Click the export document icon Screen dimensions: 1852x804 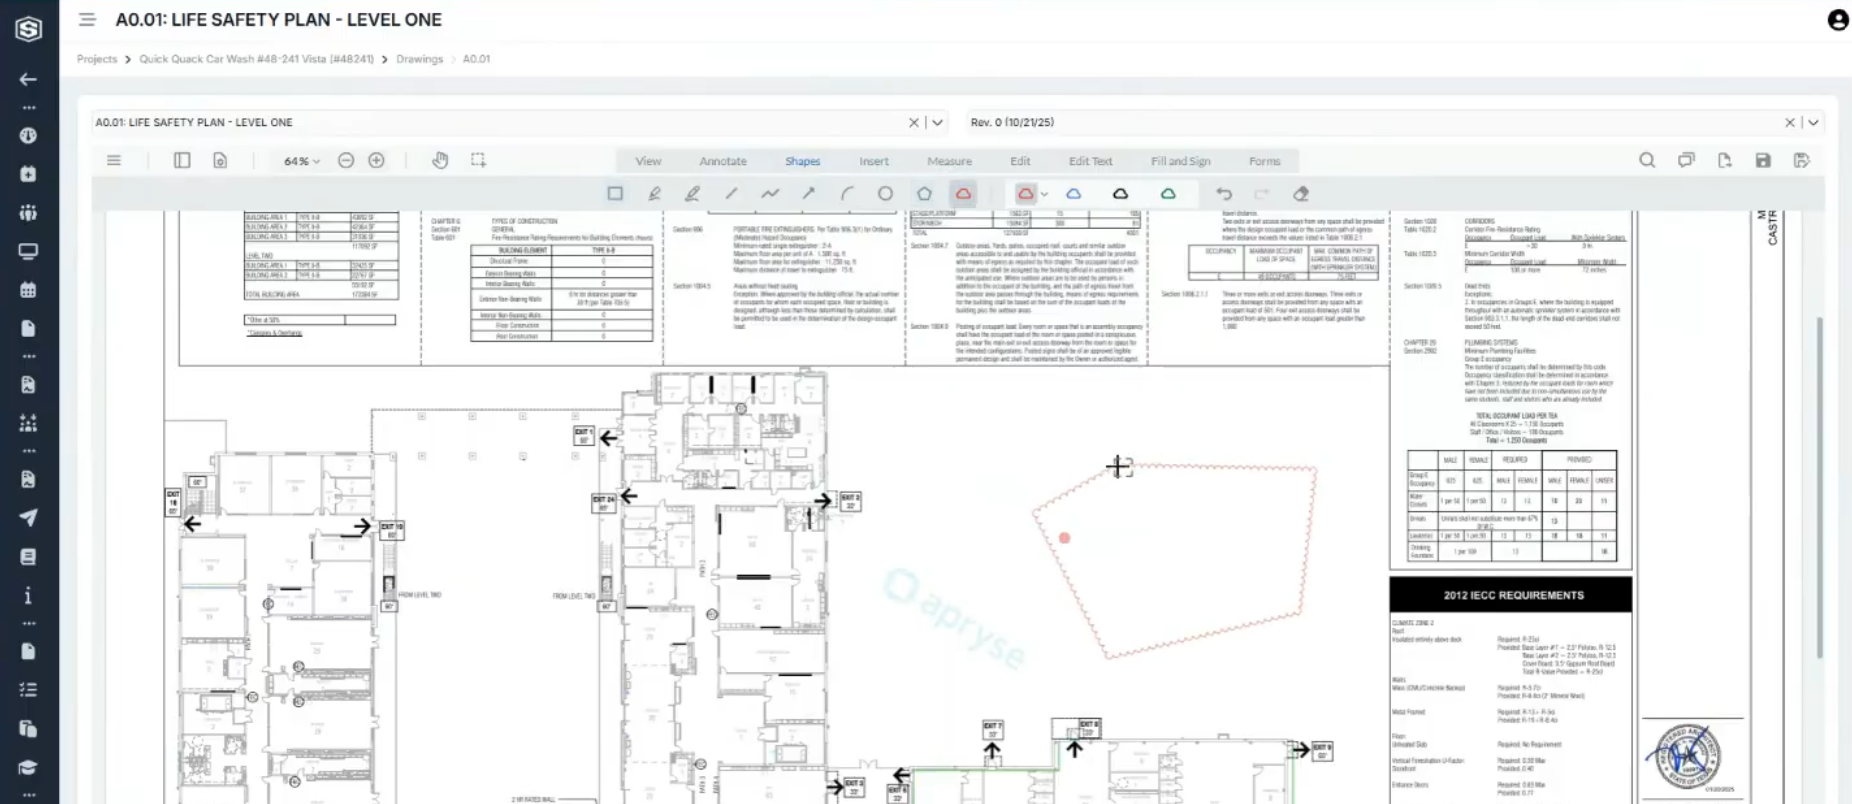pyautogui.click(x=1724, y=160)
